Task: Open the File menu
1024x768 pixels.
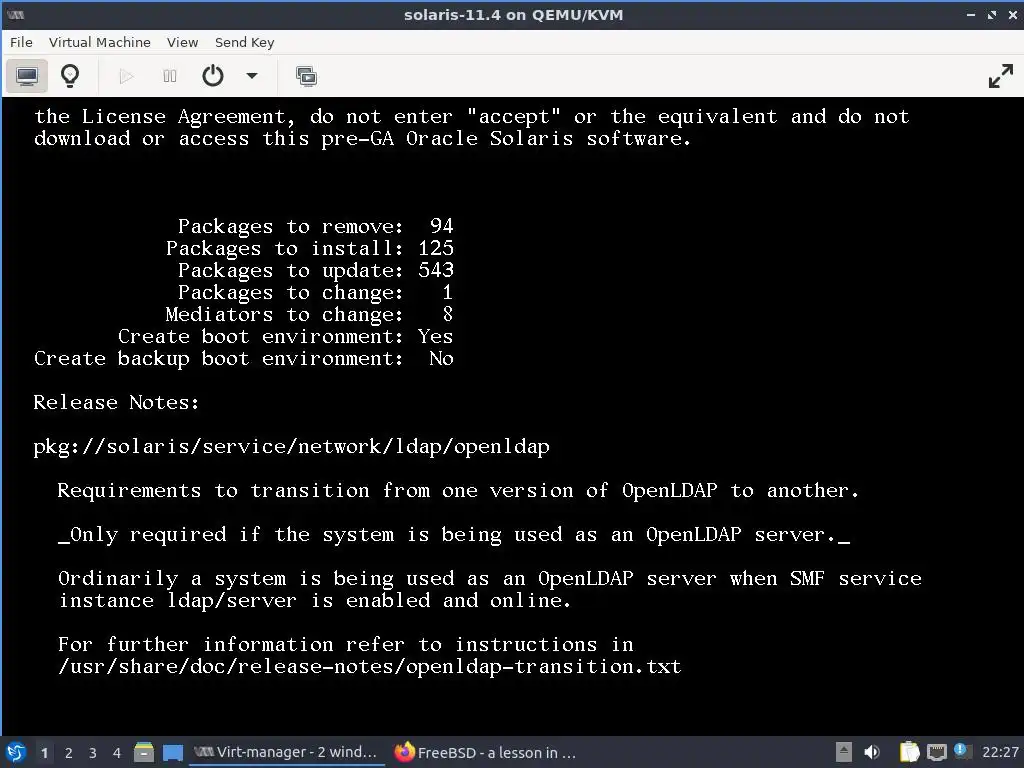Action: (x=21, y=42)
